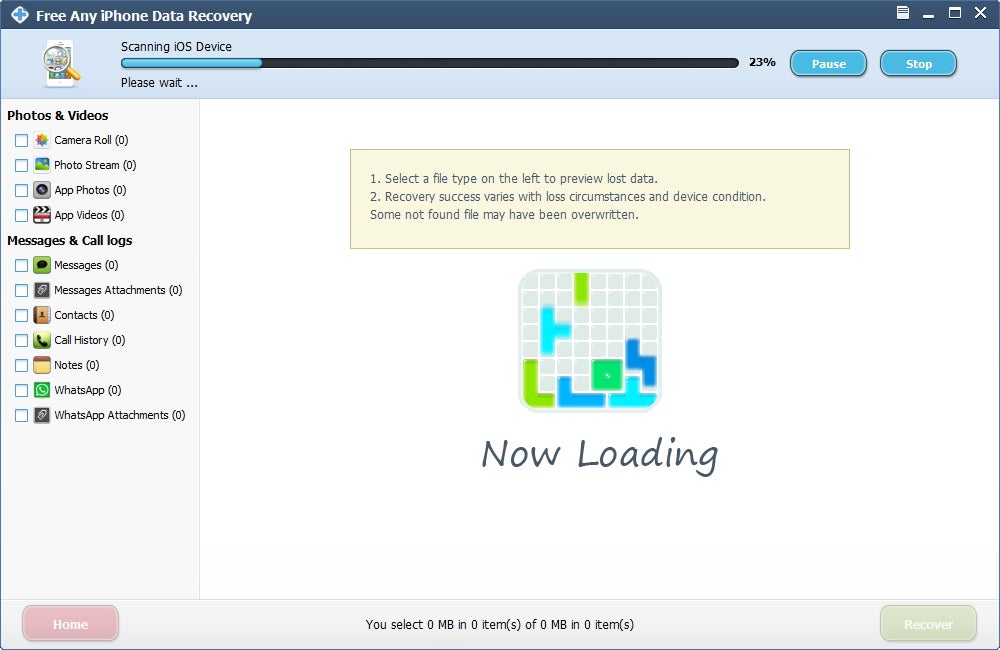This screenshot has height=650, width=1000.
Task: Go back with the Home button
Action: 70,624
